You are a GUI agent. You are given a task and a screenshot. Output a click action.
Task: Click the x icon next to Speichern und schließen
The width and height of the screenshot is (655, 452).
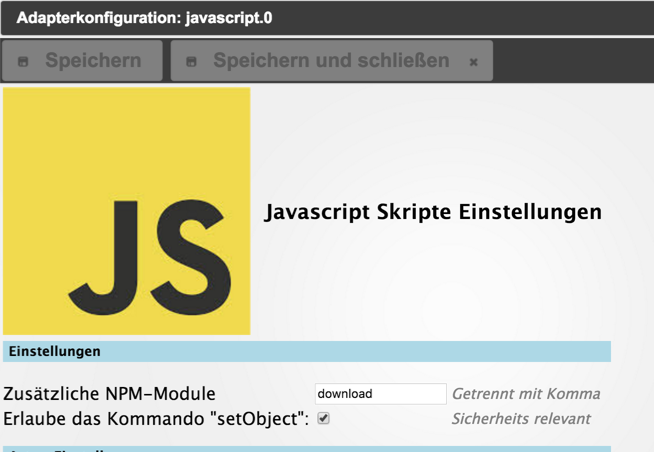[473, 62]
